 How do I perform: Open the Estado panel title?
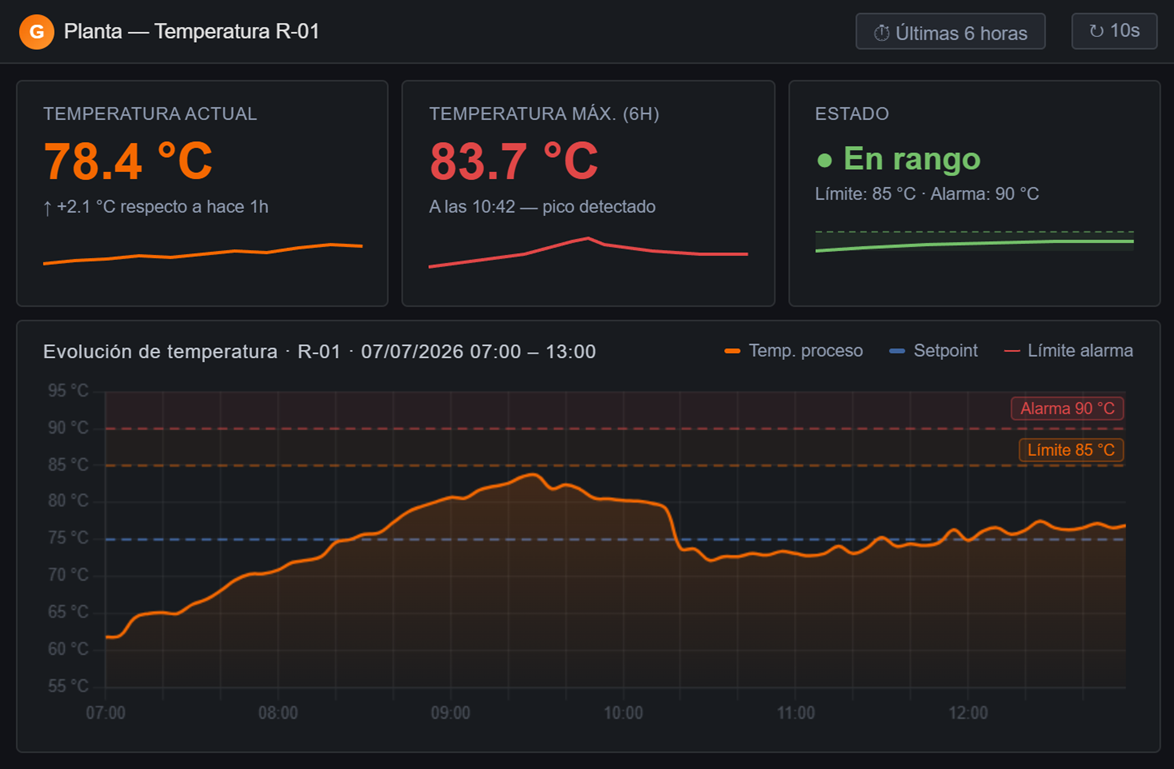coord(851,114)
